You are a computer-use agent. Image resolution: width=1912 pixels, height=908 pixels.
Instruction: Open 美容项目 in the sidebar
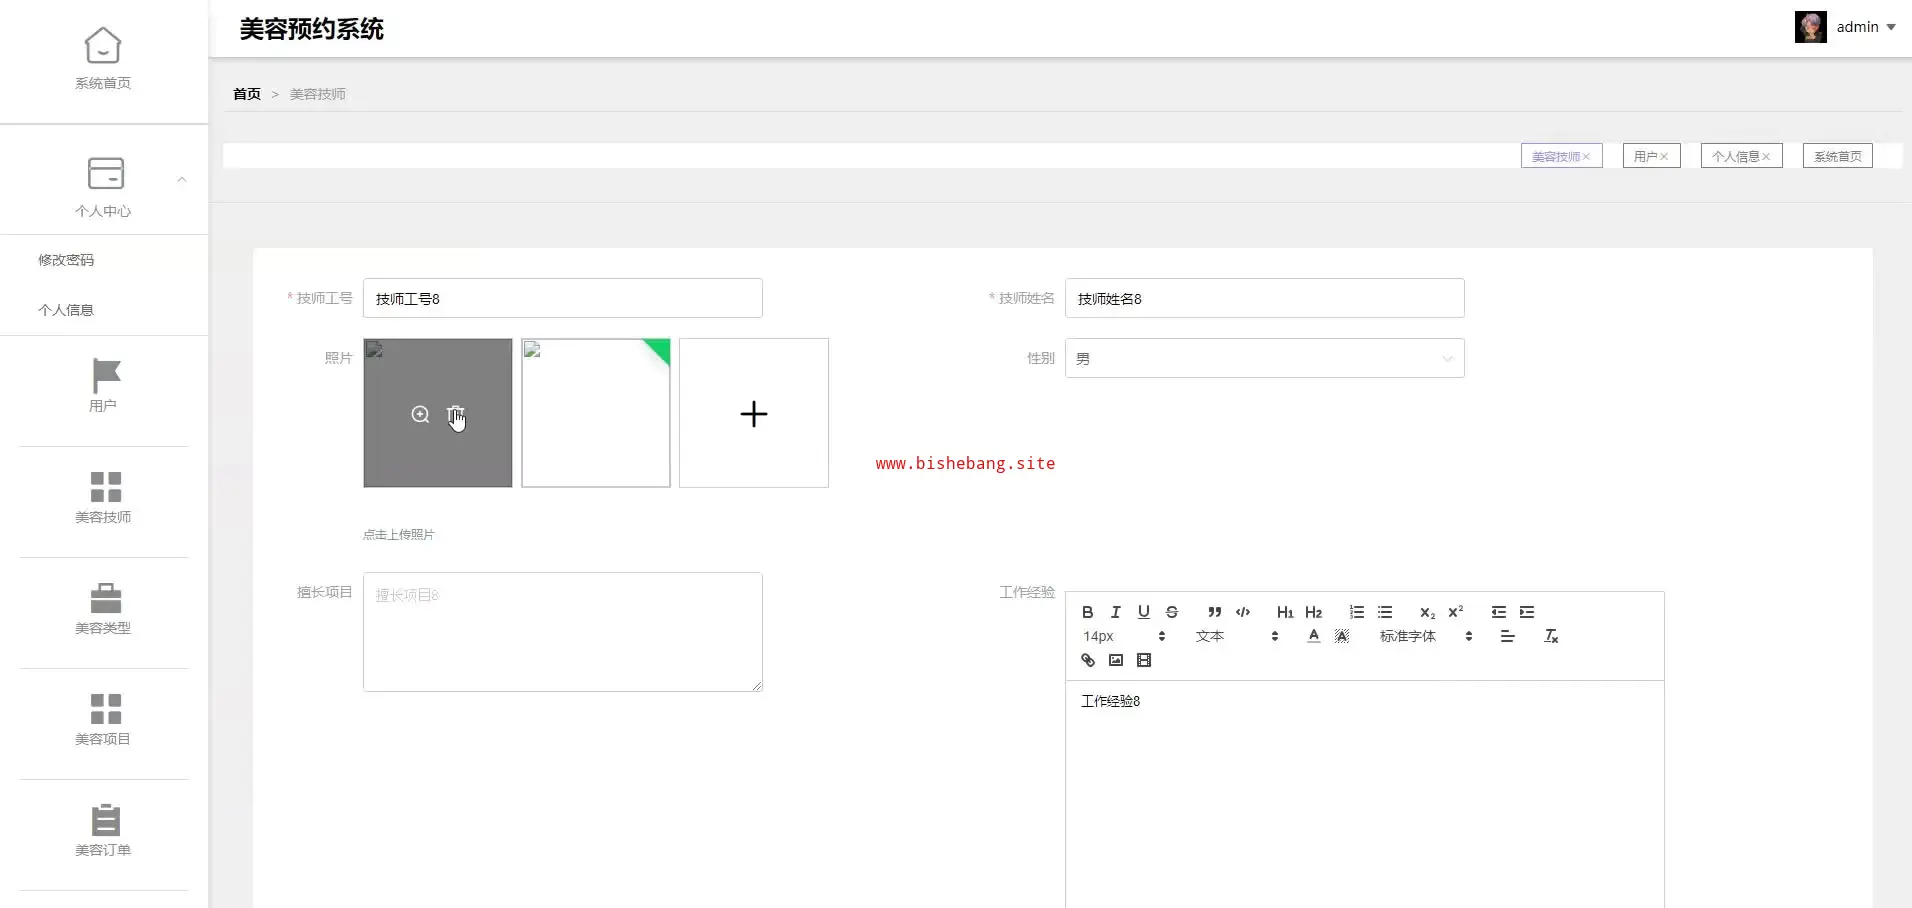point(103,719)
